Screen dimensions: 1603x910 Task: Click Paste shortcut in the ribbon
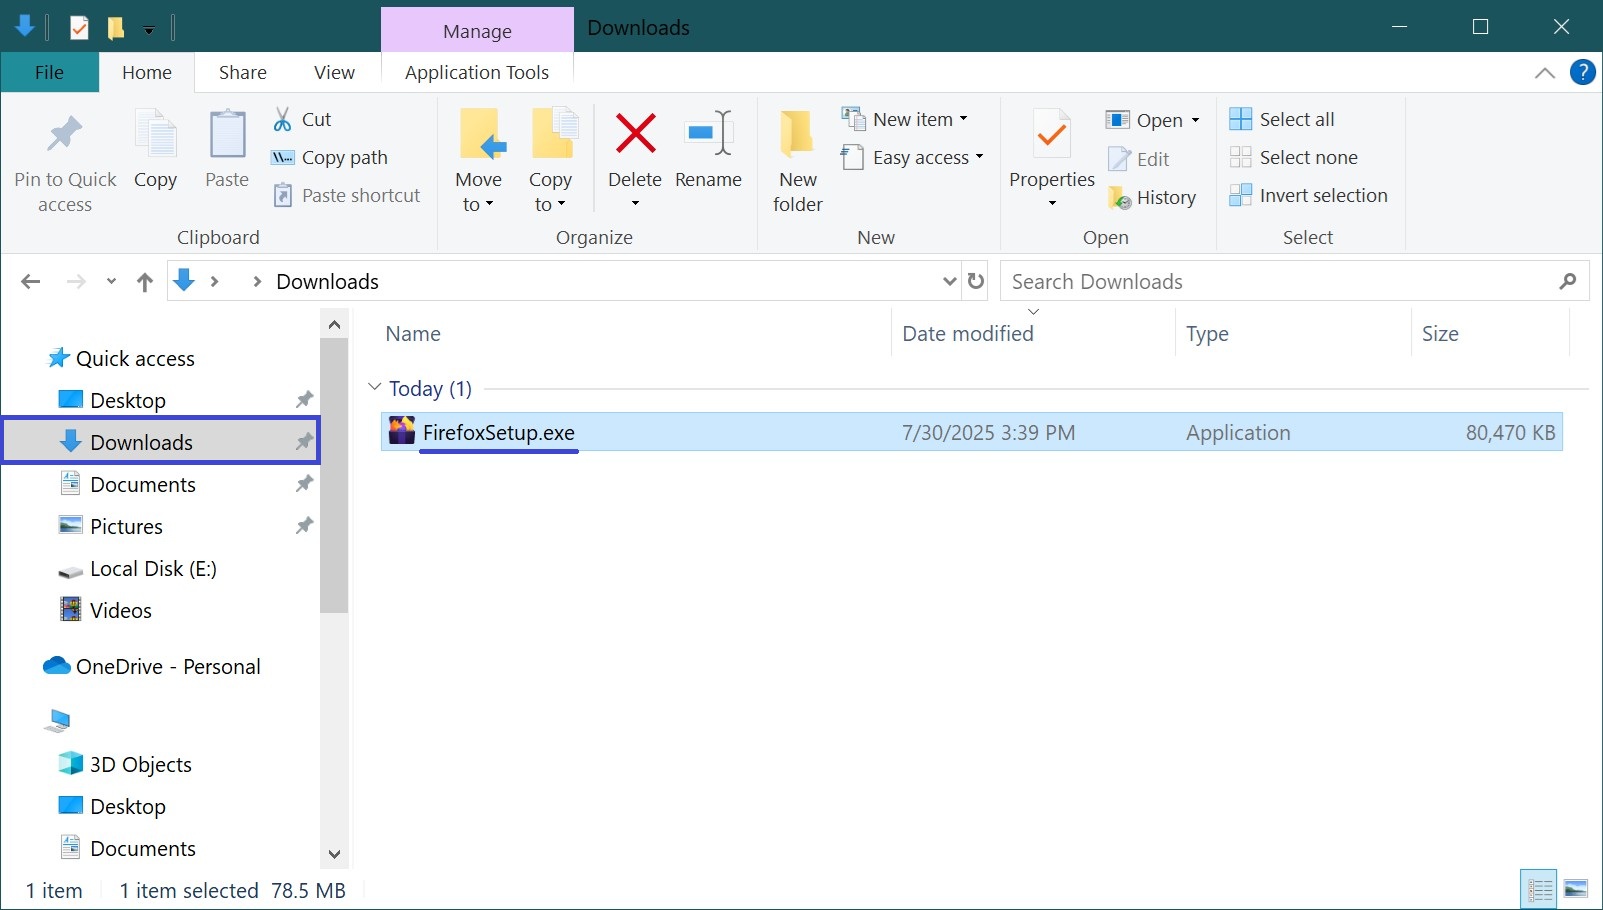pos(347,195)
